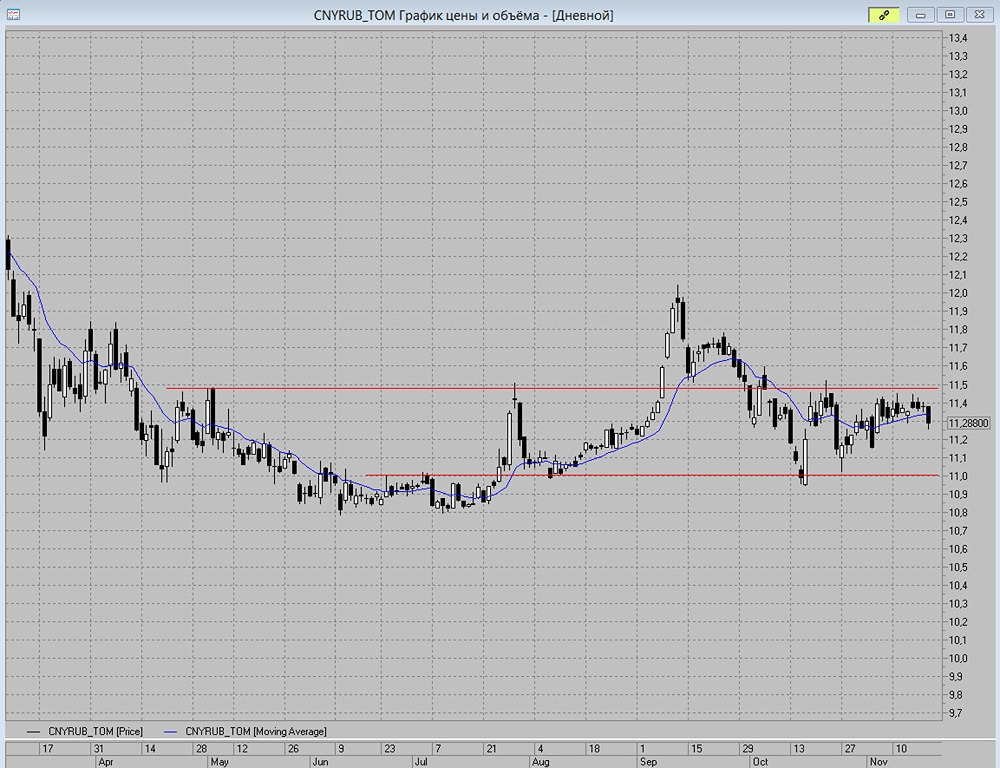This screenshot has height=768, width=1000.
Task: Select the Apr month on the time axis
Action: click(x=105, y=761)
